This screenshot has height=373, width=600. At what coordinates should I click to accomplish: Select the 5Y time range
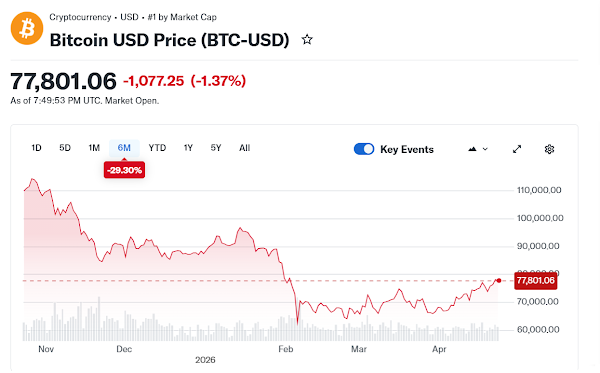coord(216,148)
